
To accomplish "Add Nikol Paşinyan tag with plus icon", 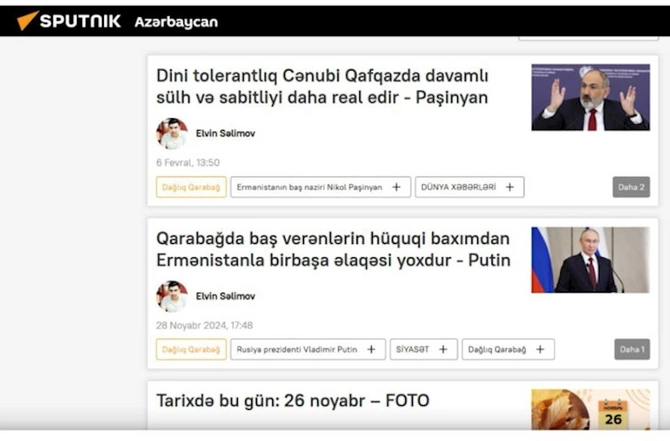I will pyautogui.click(x=397, y=187).
